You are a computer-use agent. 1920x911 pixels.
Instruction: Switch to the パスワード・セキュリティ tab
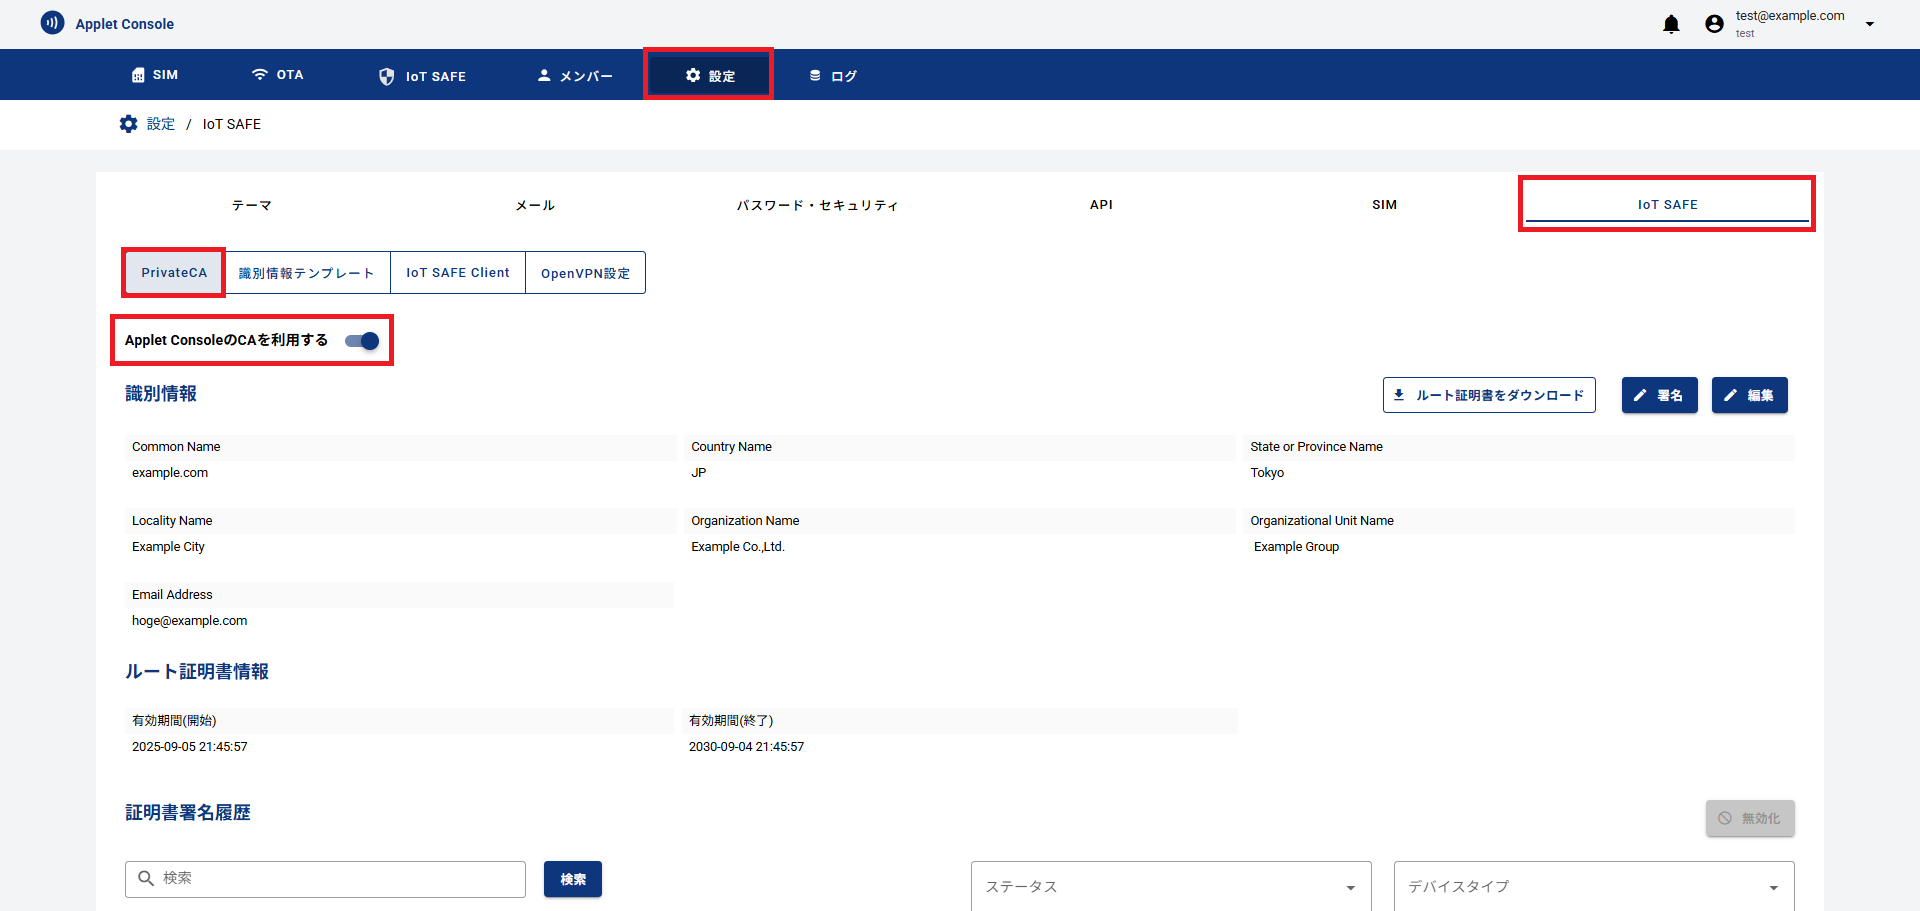[x=817, y=205]
